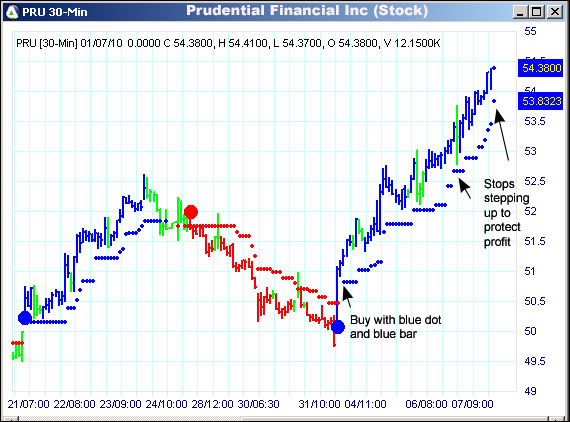Screen dimensions: 570x422
Task: Click the 53.5 price axis label
Action: click(535, 121)
